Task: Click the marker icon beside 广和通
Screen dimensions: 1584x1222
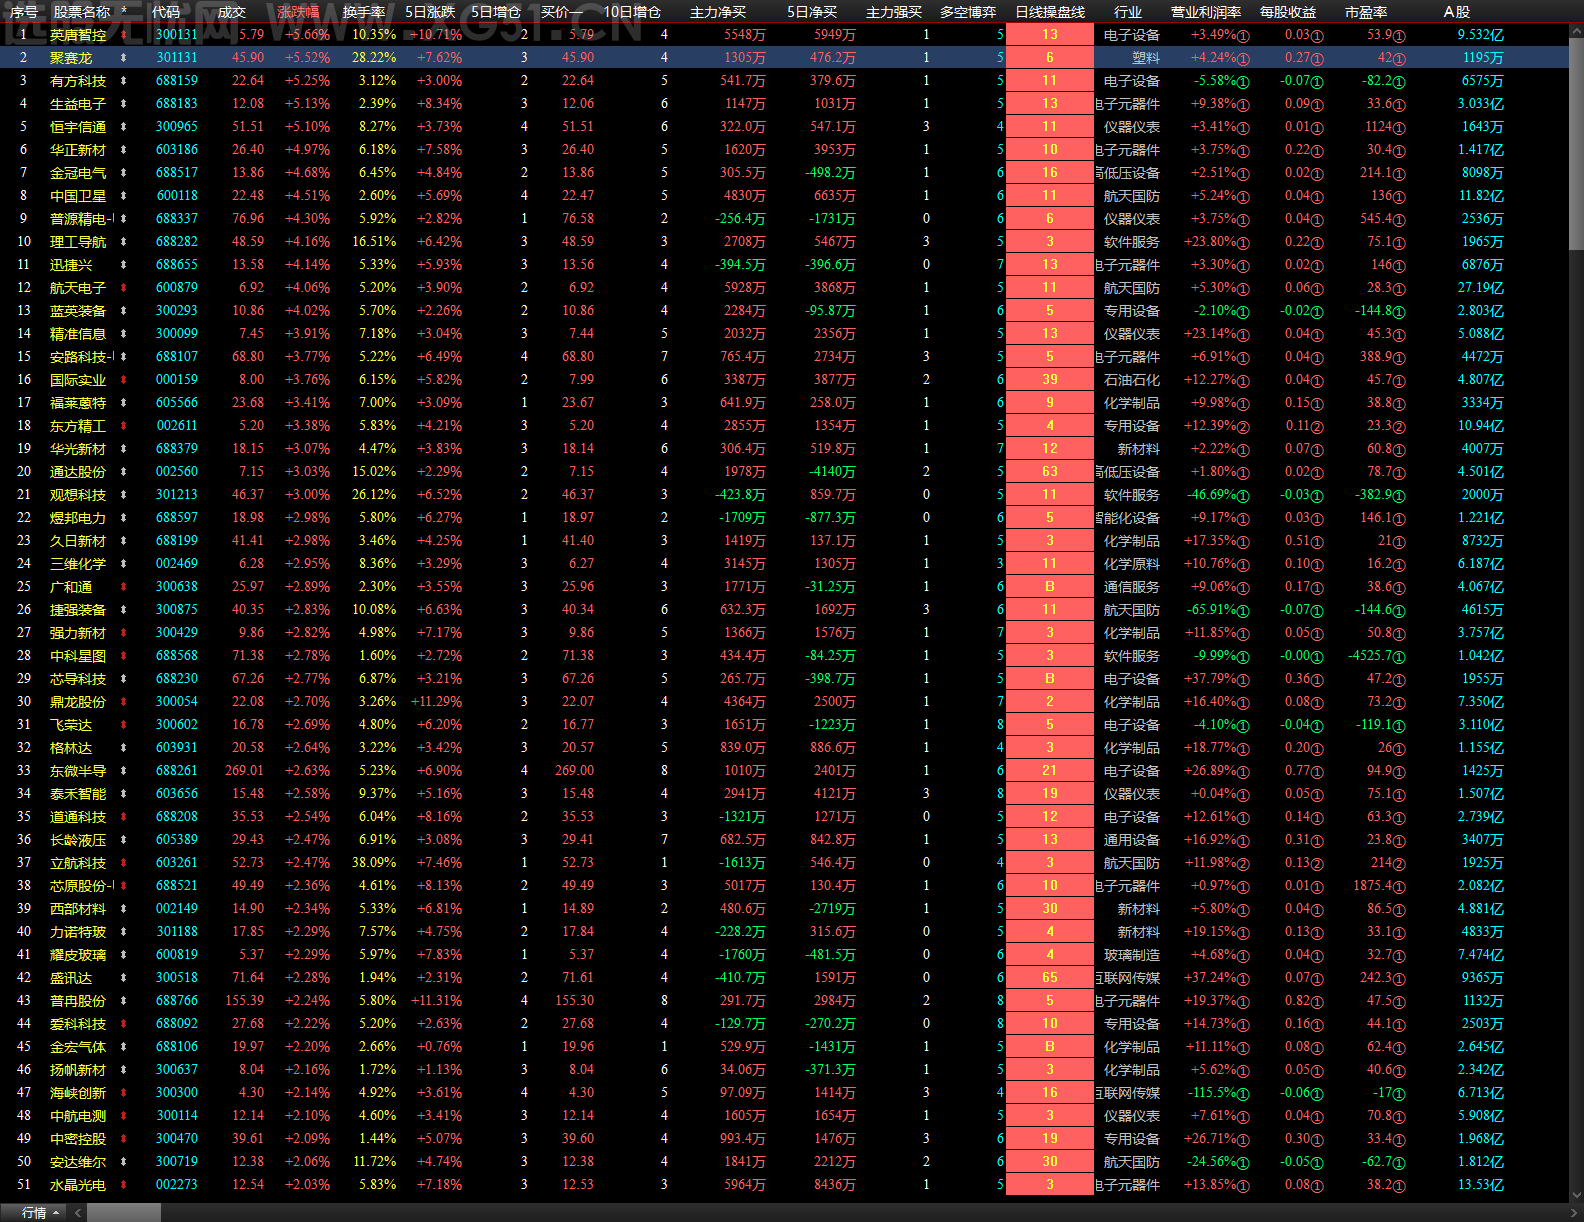Action: click(x=123, y=587)
